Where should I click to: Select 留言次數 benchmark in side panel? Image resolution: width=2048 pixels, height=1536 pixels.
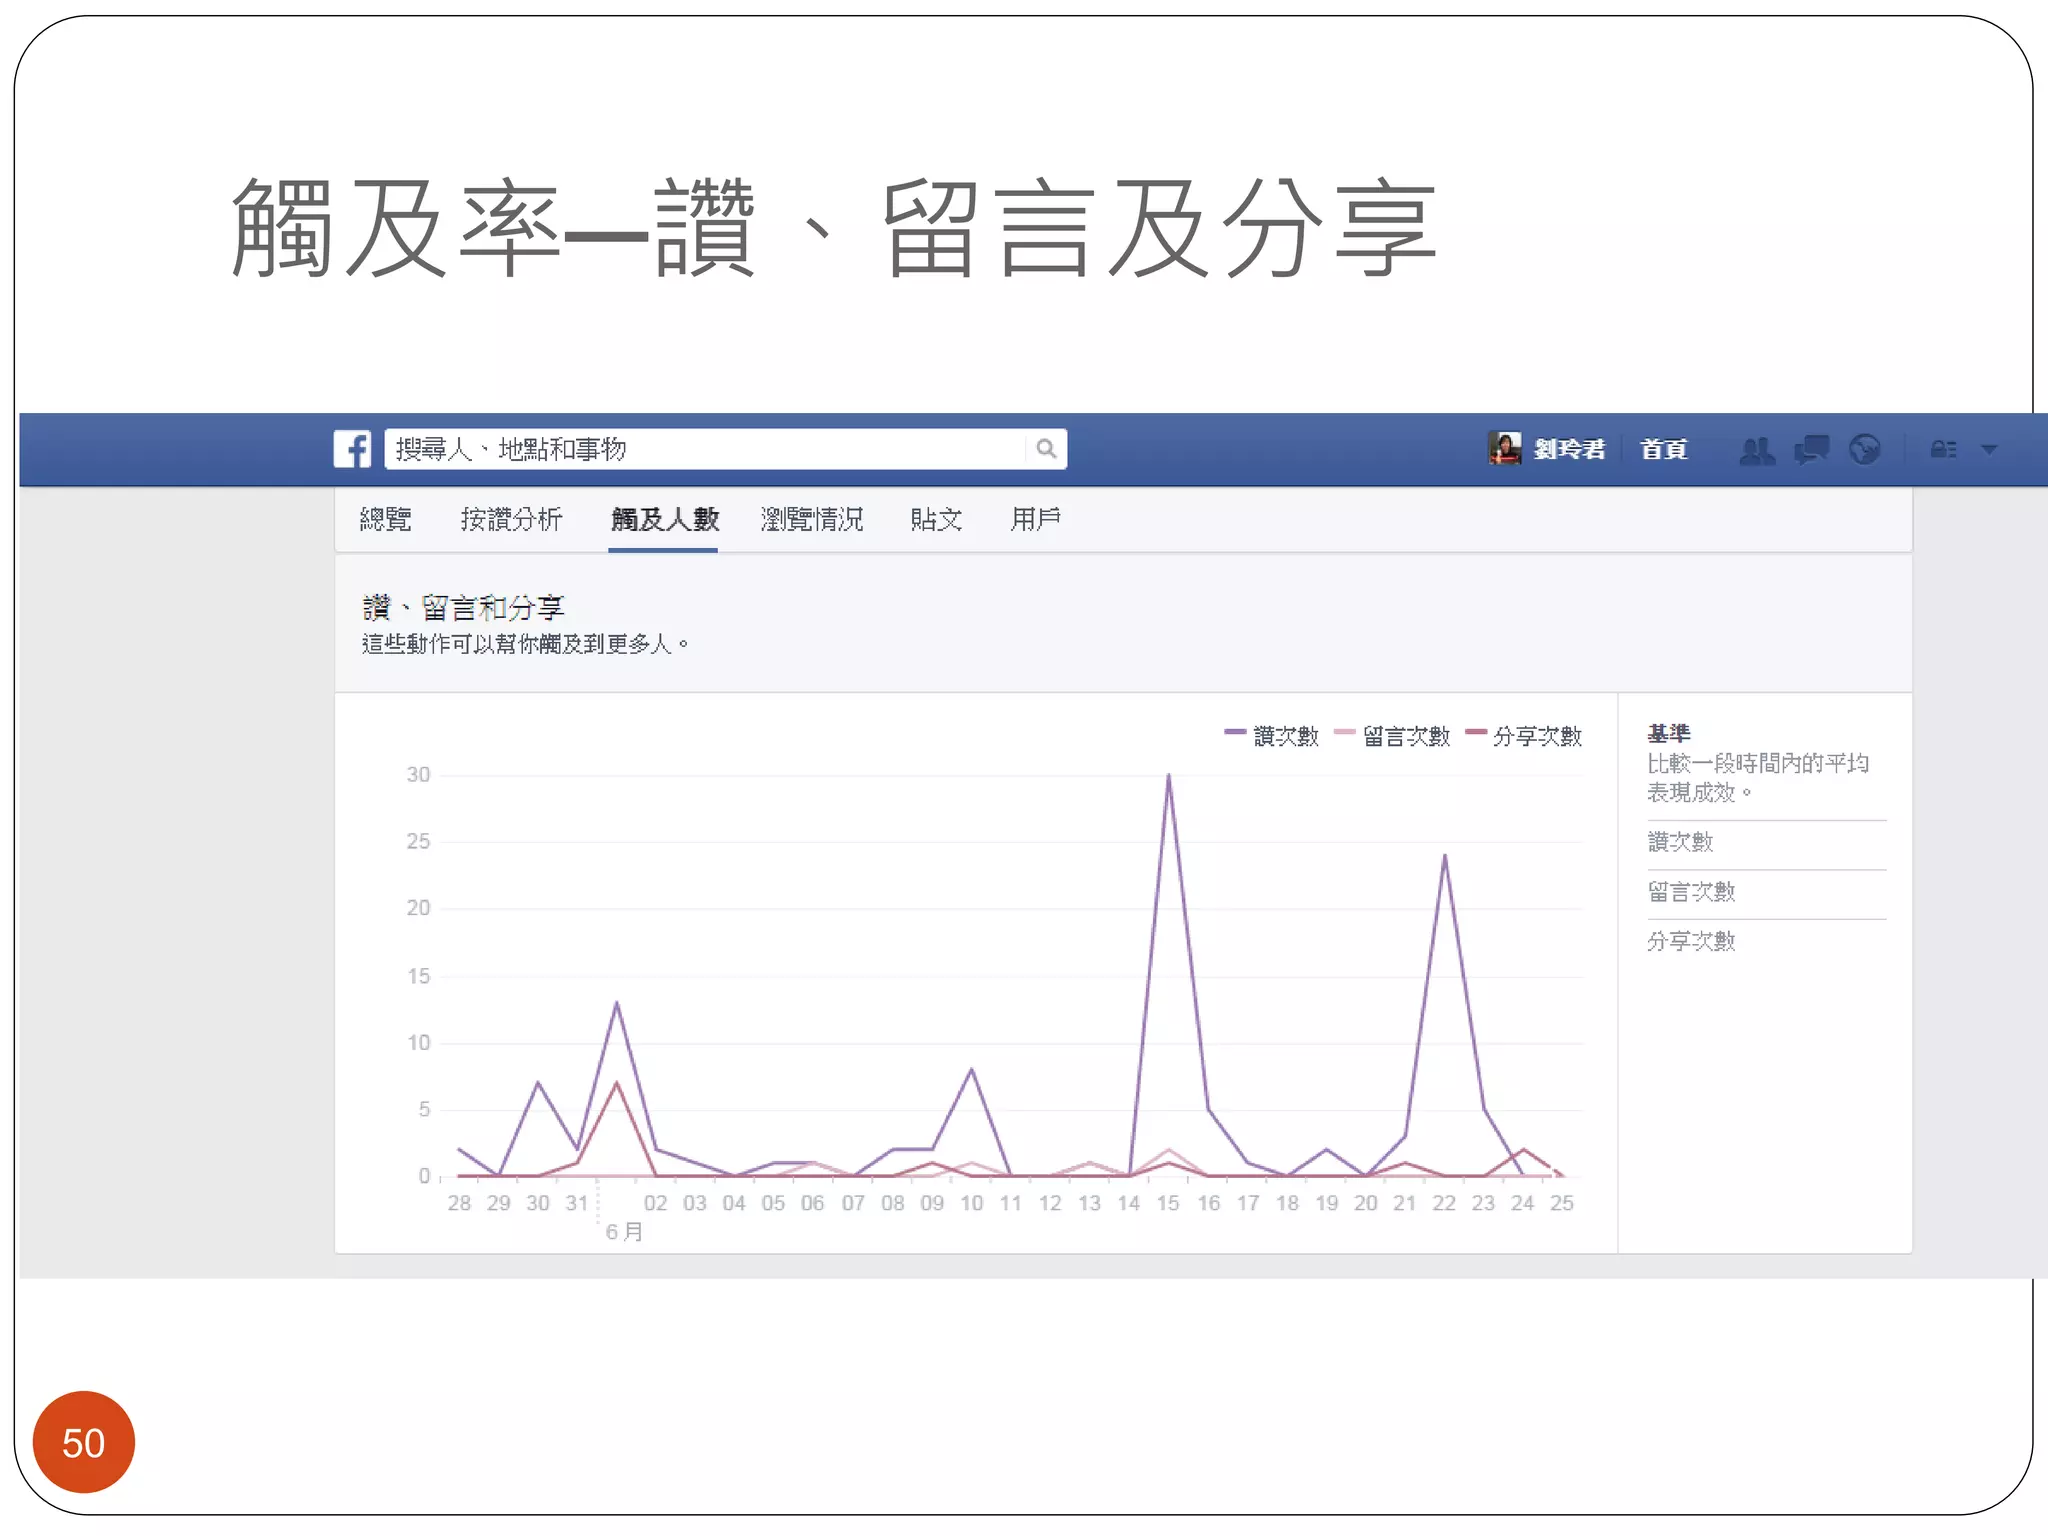[x=1691, y=891]
